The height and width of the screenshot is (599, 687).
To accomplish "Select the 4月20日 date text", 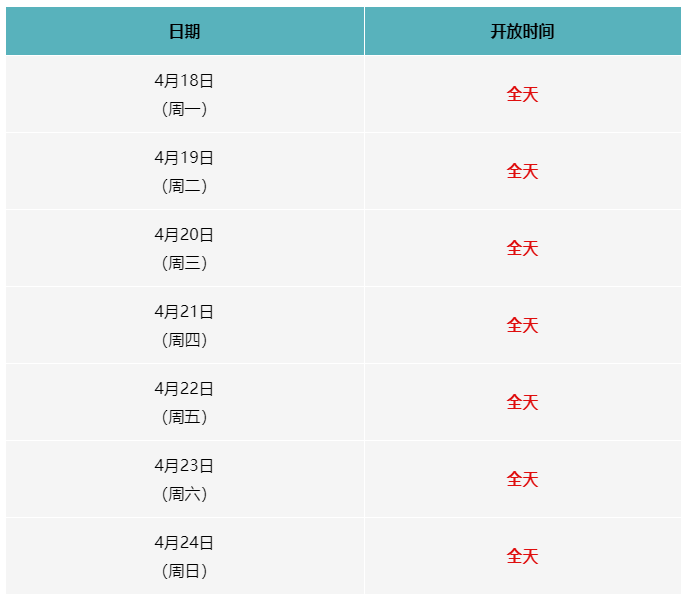I will tap(184, 235).
